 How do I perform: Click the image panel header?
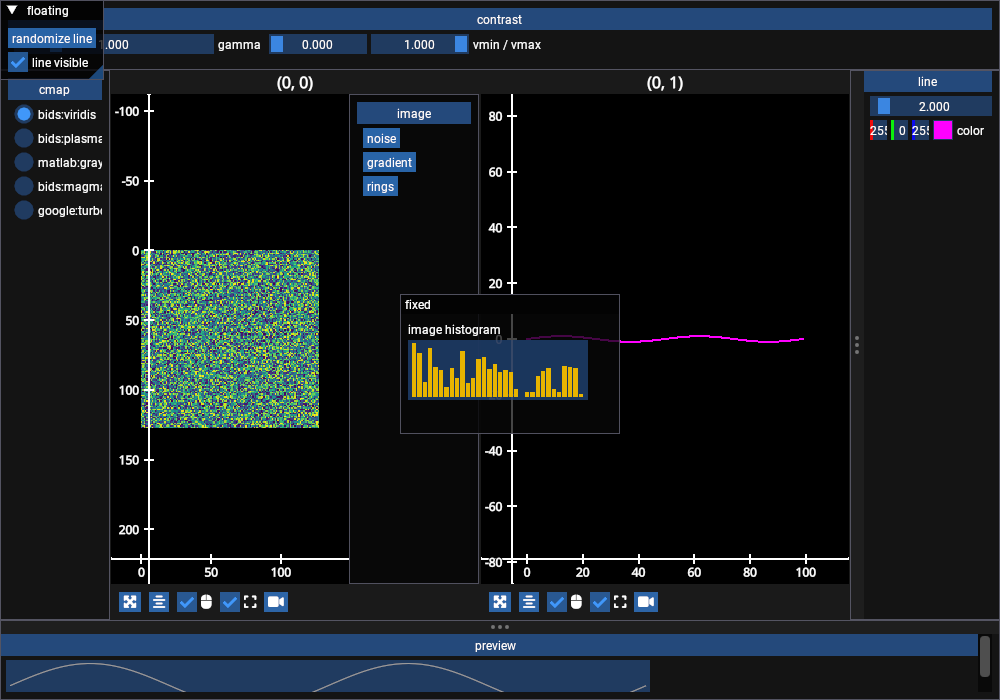point(414,113)
